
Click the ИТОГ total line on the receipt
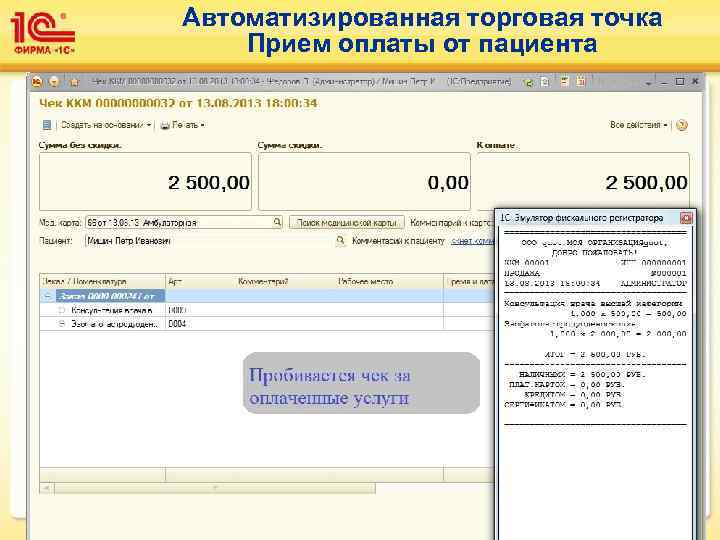tap(595, 354)
